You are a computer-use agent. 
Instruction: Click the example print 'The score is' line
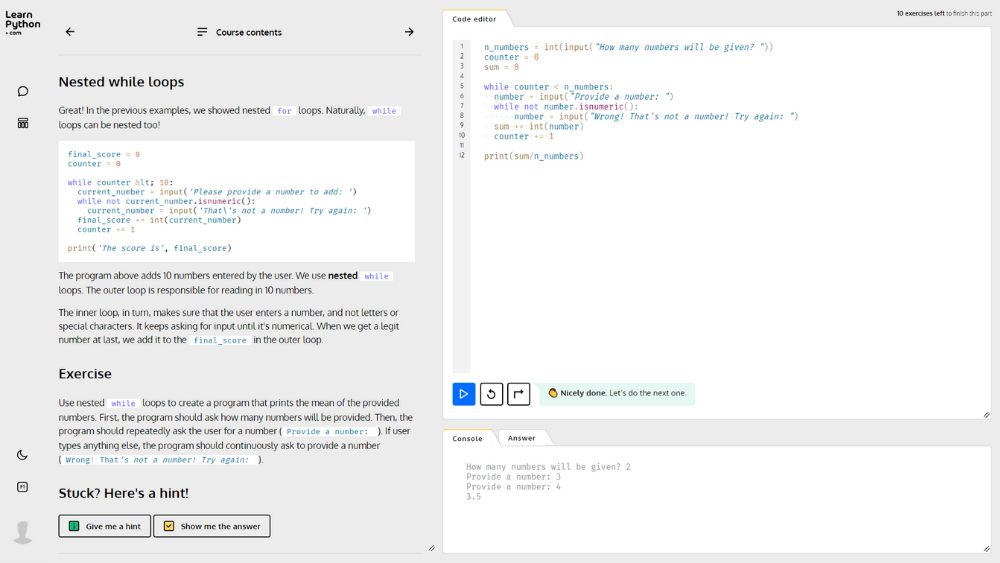[x=149, y=248]
